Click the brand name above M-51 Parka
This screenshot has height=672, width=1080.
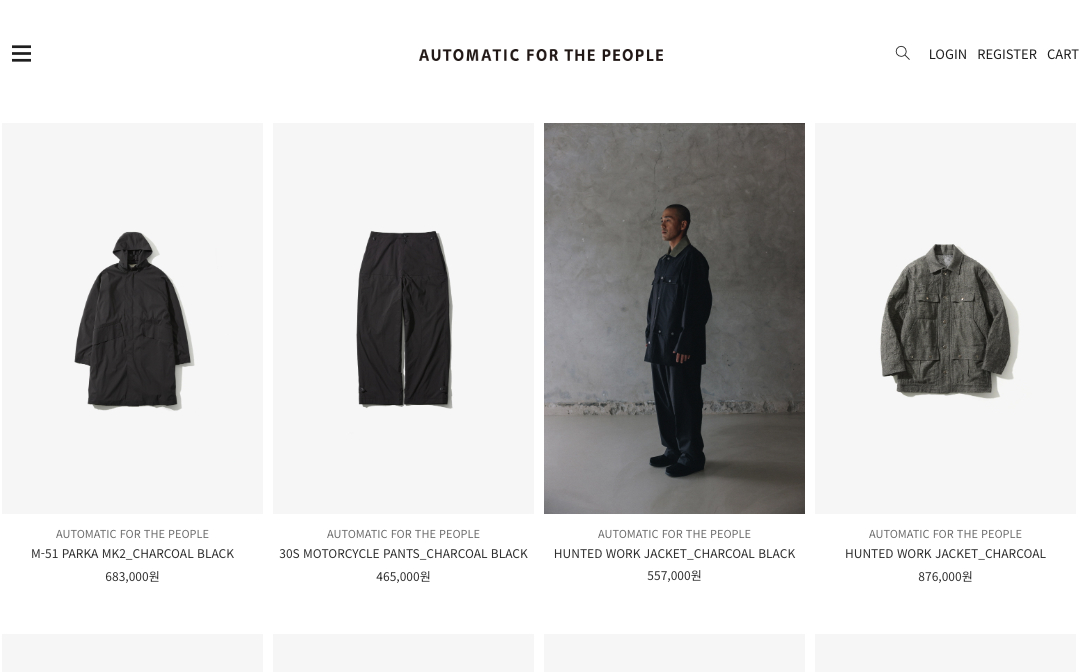point(132,534)
